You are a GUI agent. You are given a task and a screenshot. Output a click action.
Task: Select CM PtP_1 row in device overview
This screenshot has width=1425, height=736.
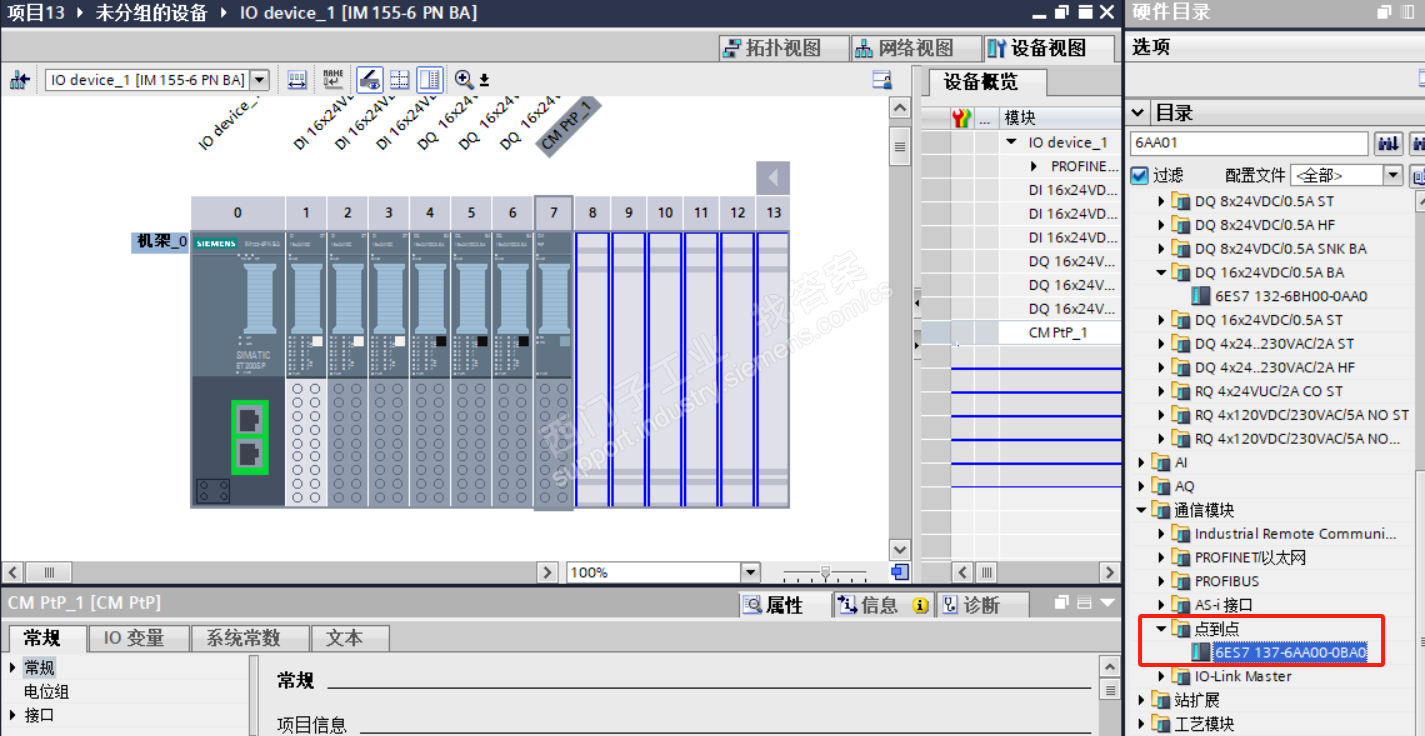[1057, 332]
